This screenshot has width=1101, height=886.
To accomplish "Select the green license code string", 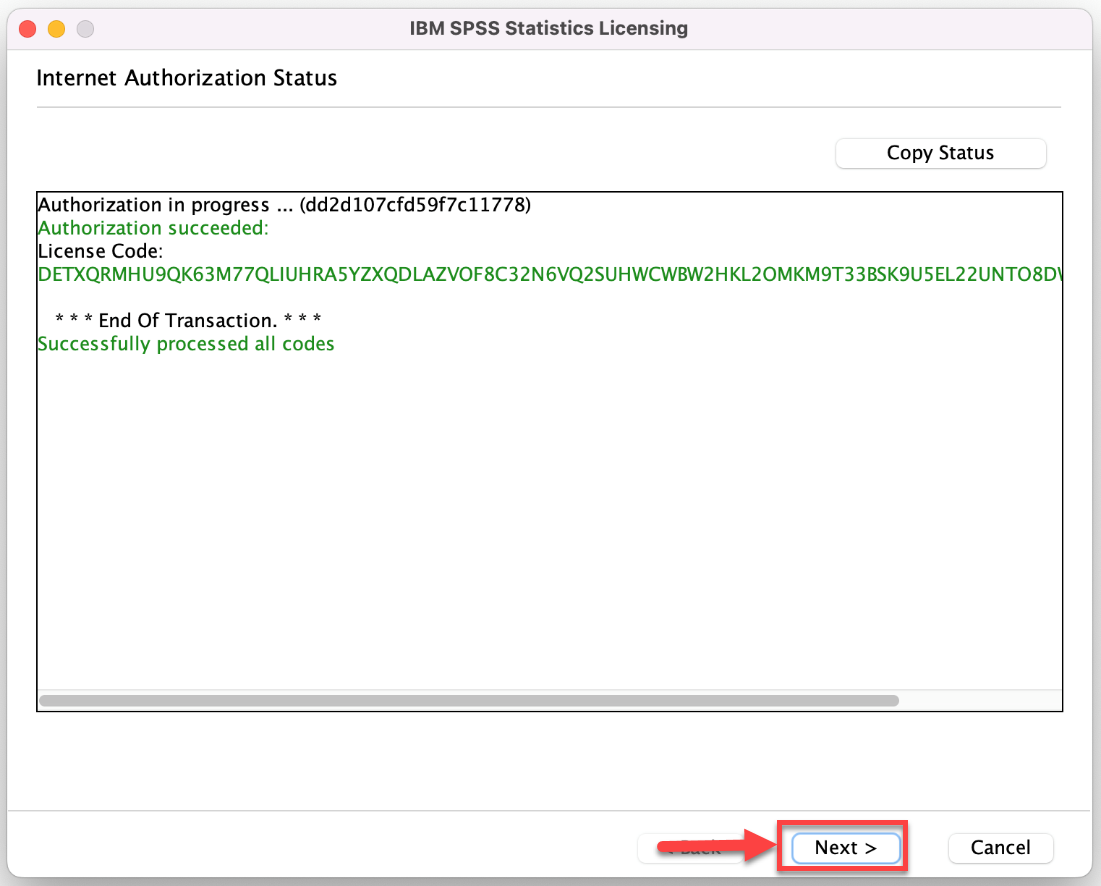I will tap(550, 274).
